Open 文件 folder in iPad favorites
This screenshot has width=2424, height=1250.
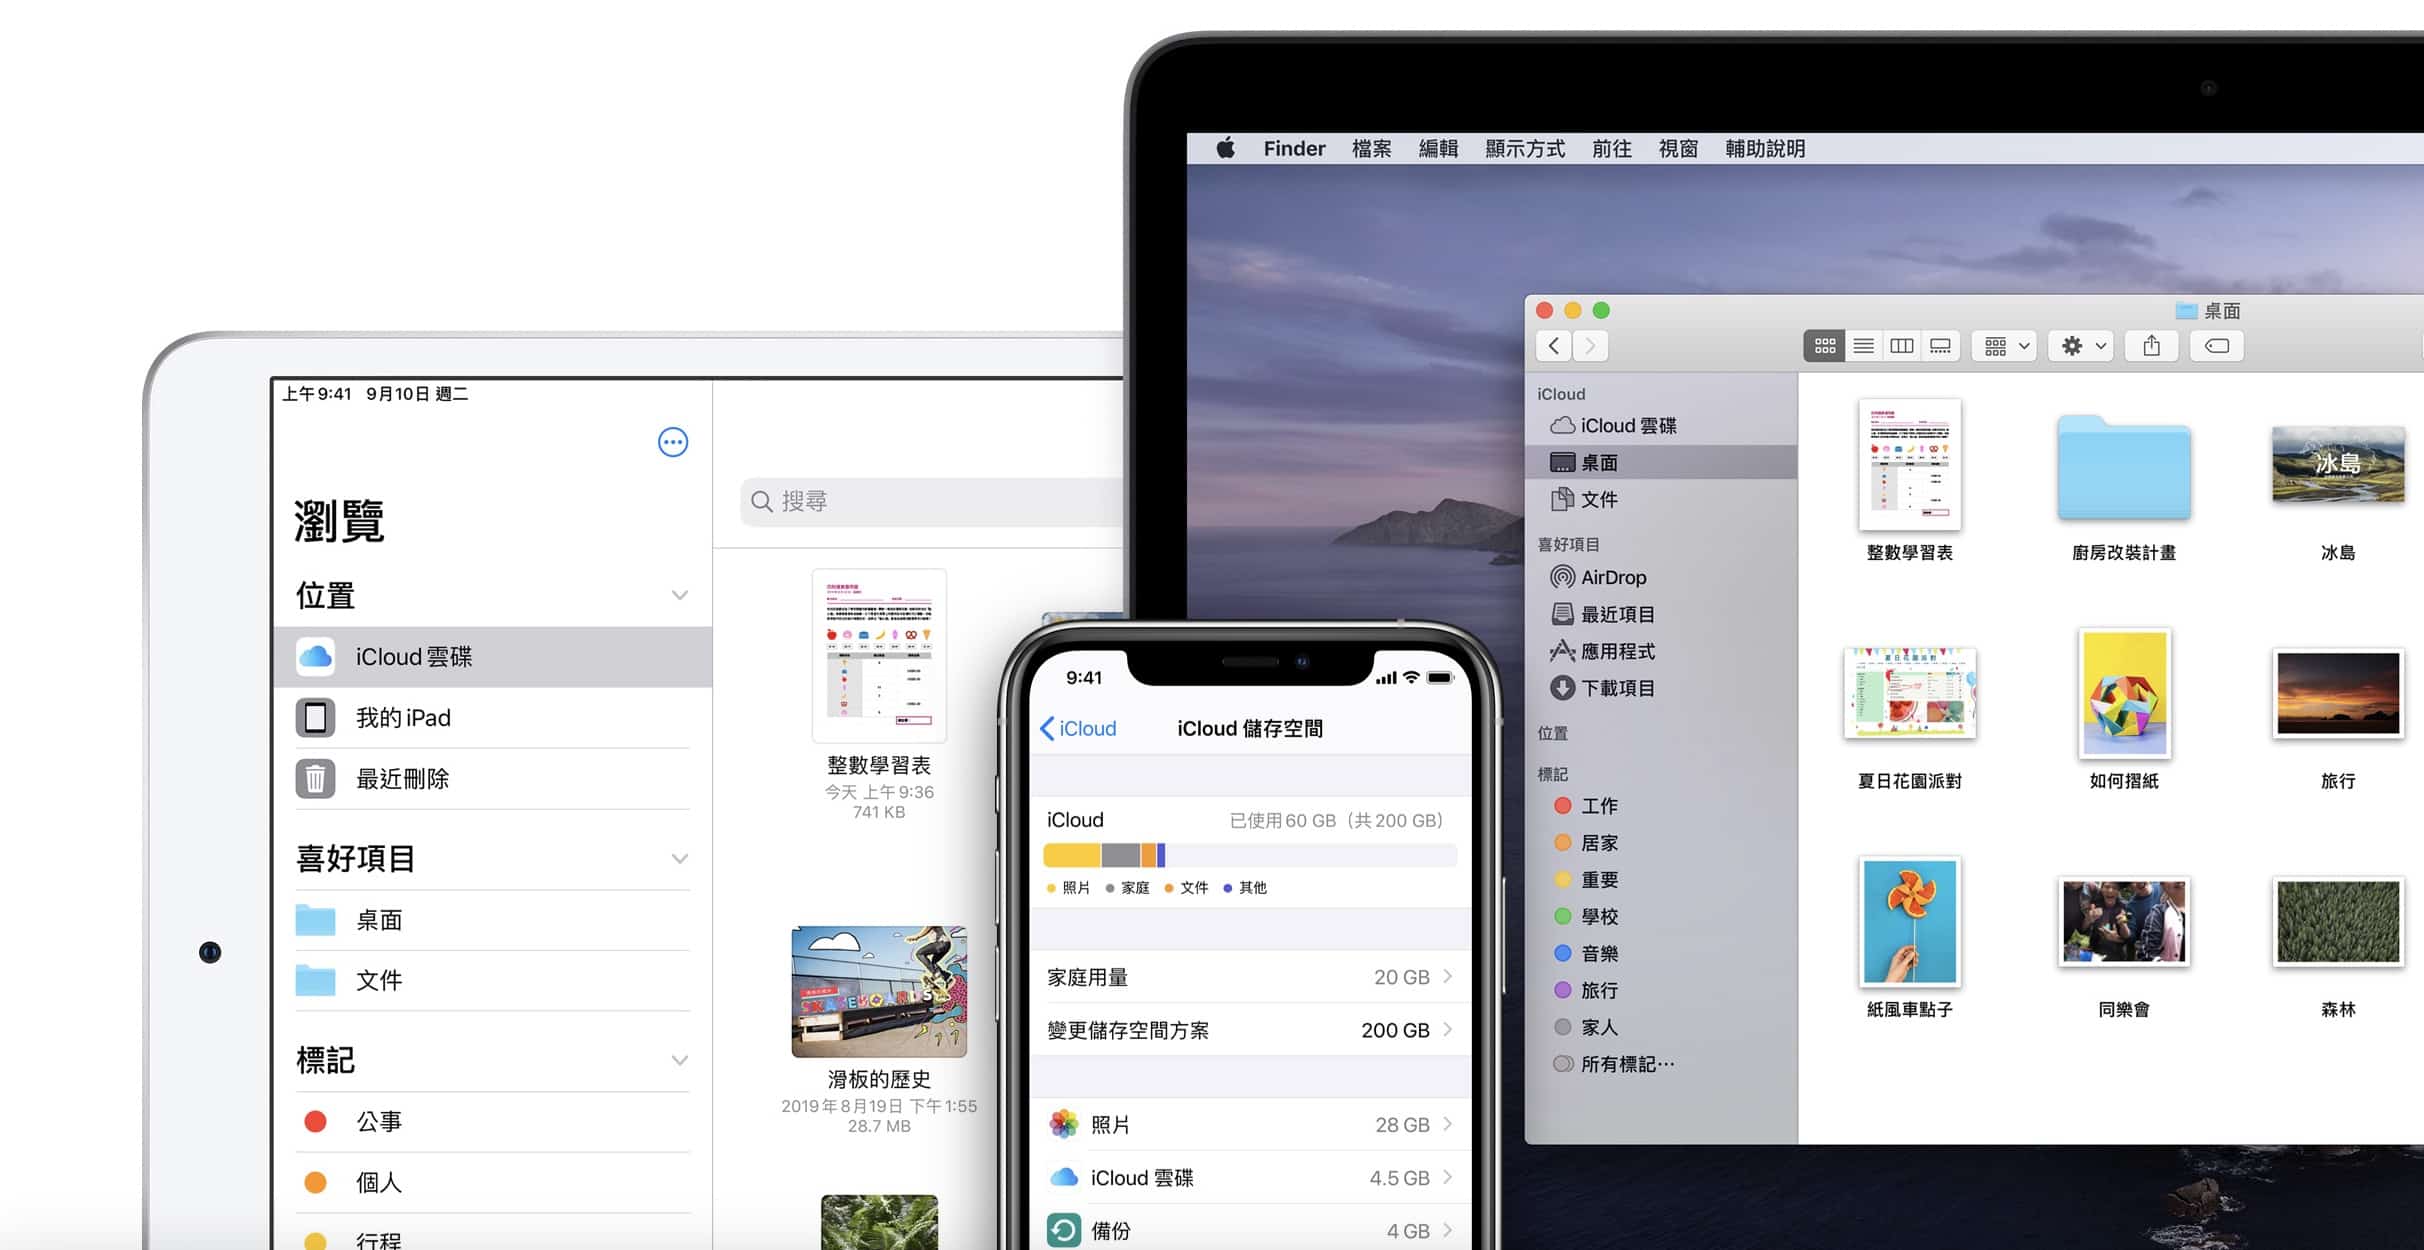492,981
